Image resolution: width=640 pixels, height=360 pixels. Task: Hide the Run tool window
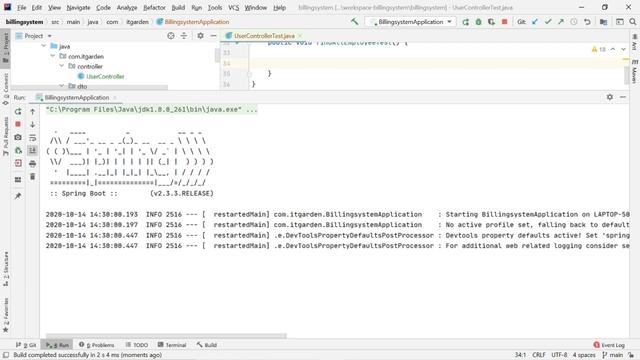[623, 97]
